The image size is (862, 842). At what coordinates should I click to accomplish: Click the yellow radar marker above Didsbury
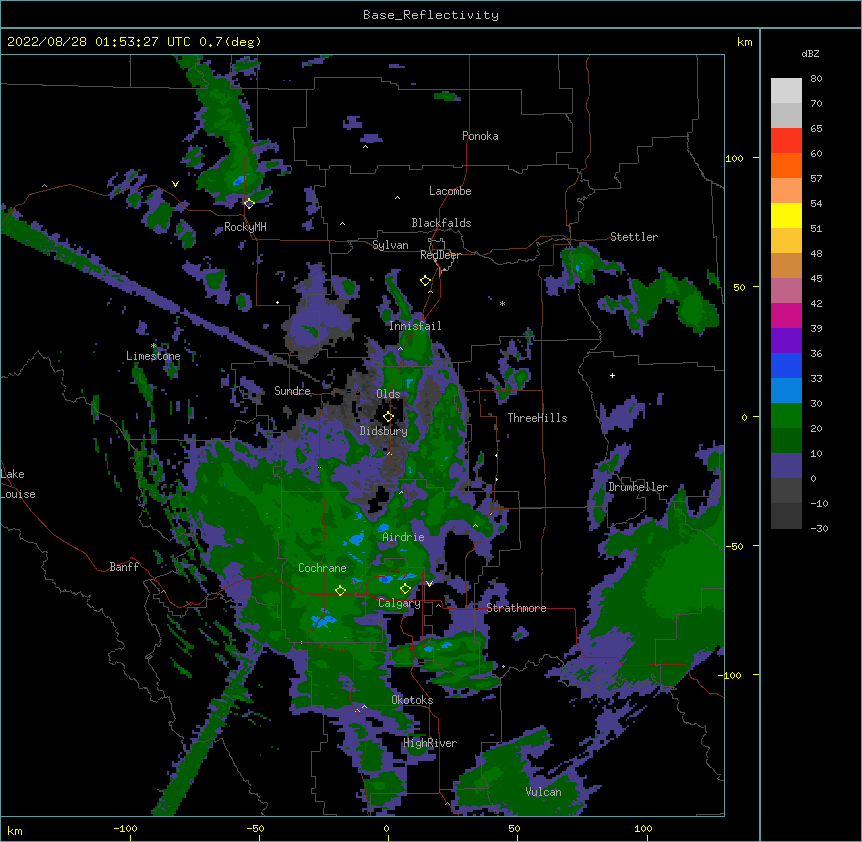coord(388,416)
